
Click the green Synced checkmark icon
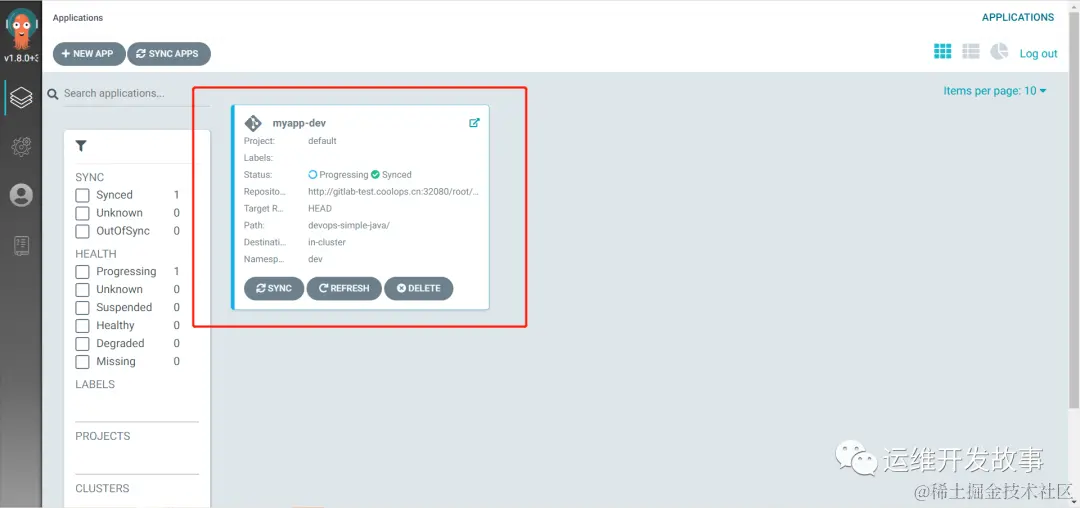pyautogui.click(x=375, y=175)
